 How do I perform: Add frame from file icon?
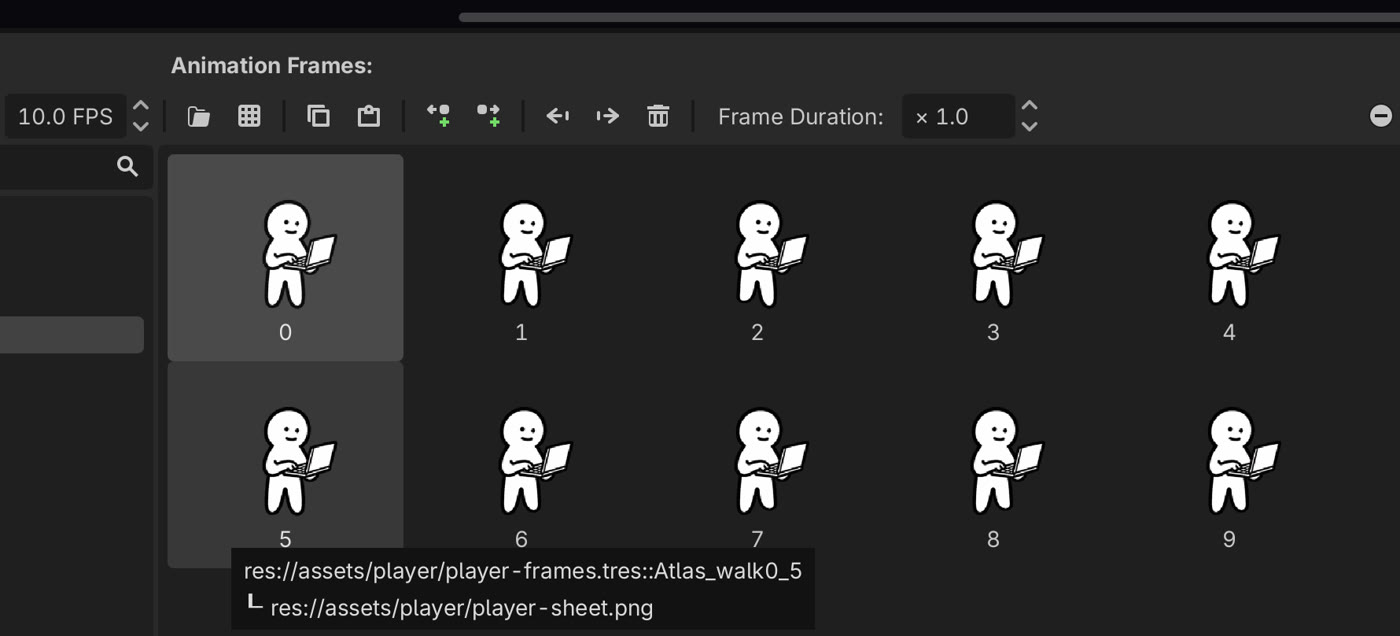point(199,116)
